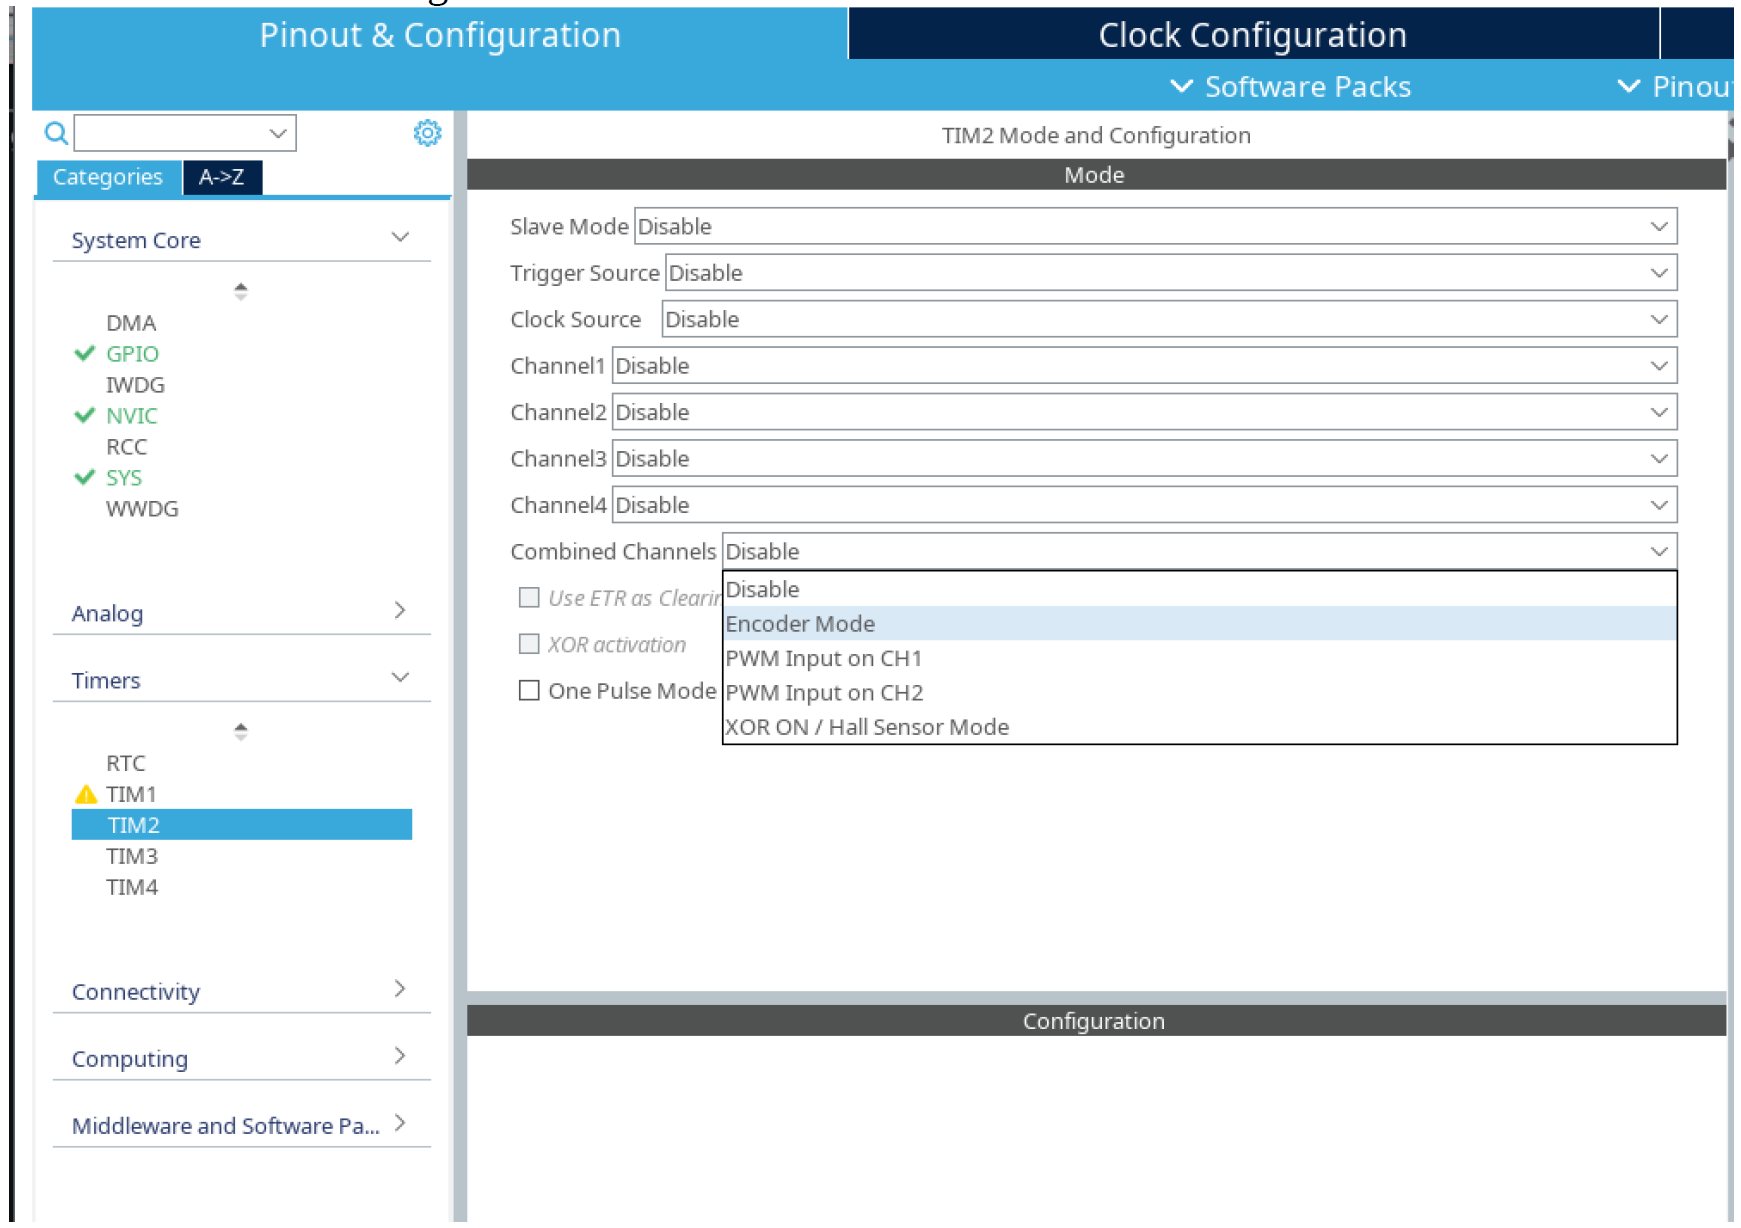The width and height of the screenshot is (1741, 1228).
Task: Click the TIM1 warning icon
Action: 86,795
